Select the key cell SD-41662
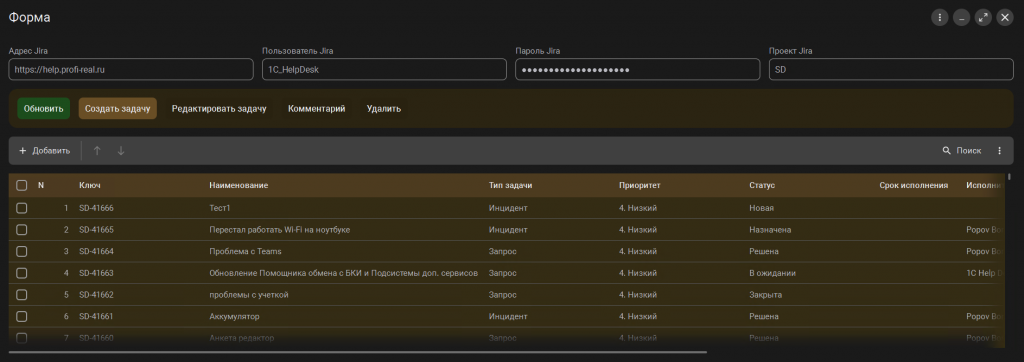This screenshot has width=1024, height=362. pos(97,295)
